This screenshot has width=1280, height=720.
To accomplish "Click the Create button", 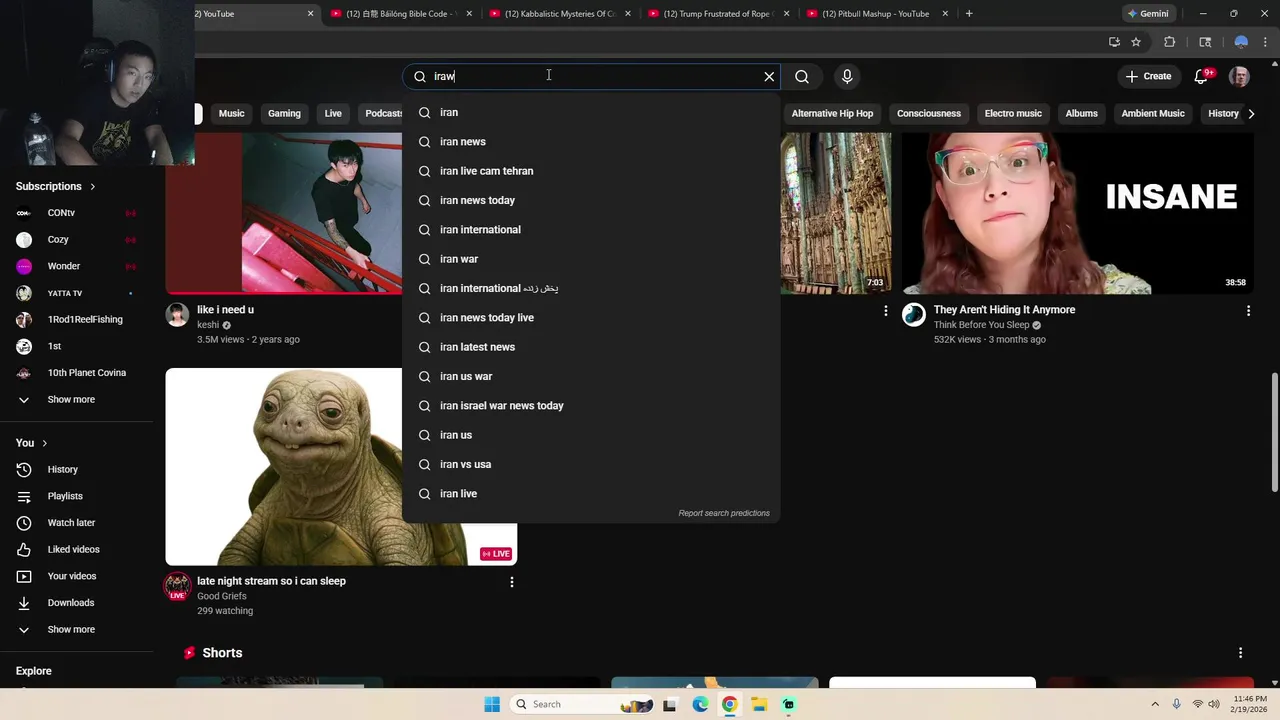I will point(1148,76).
